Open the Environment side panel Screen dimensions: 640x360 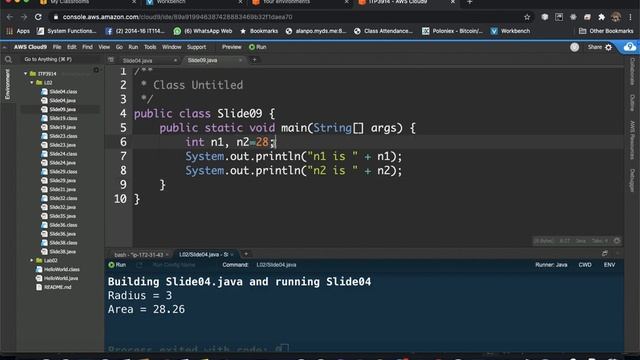[7, 84]
